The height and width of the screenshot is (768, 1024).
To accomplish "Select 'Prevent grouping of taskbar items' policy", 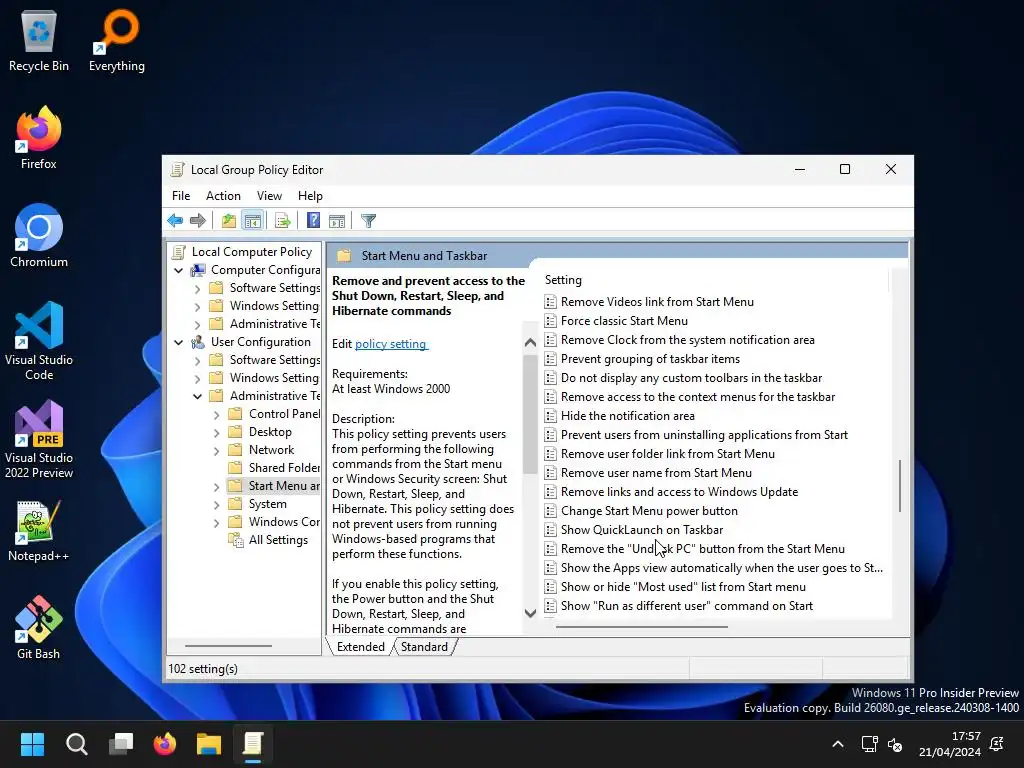I will pyautogui.click(x=650, y=359).
